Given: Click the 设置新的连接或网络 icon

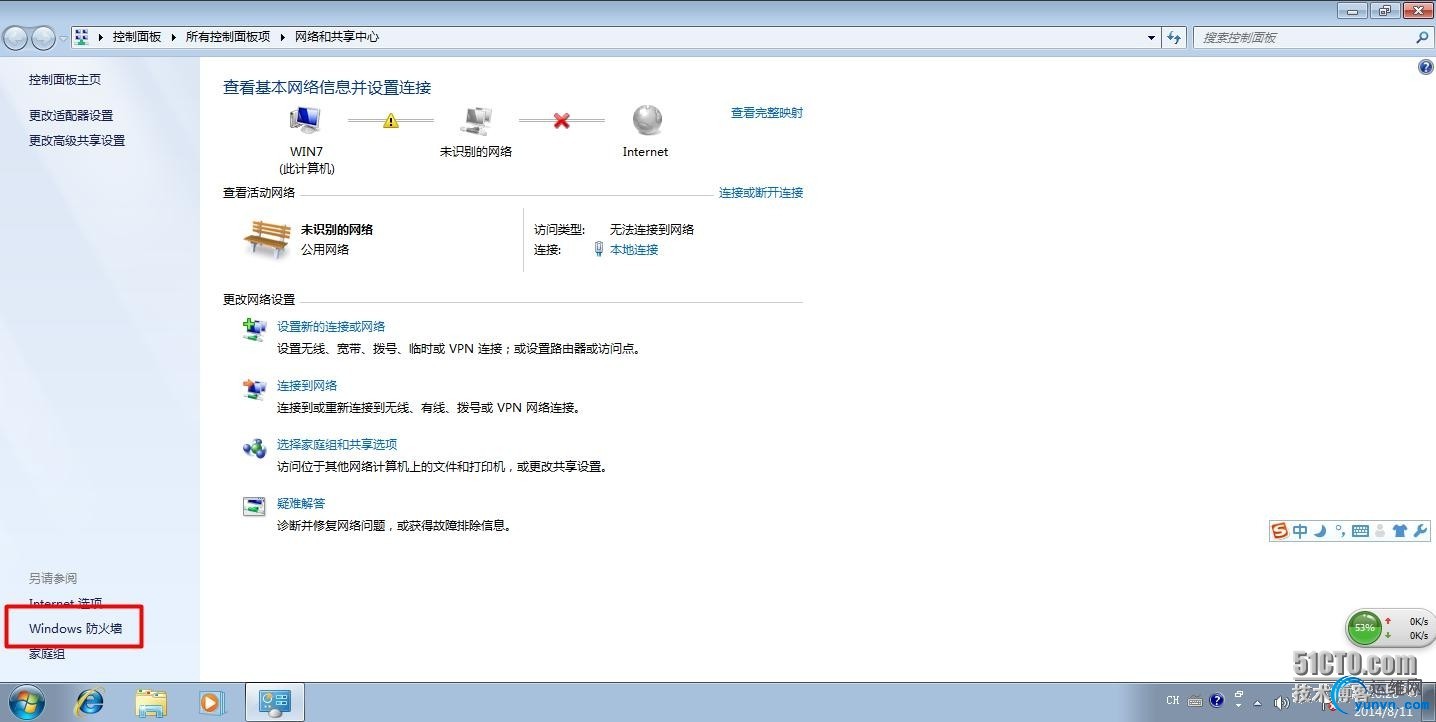Looking at the screenshot, I should click(255, 330).
